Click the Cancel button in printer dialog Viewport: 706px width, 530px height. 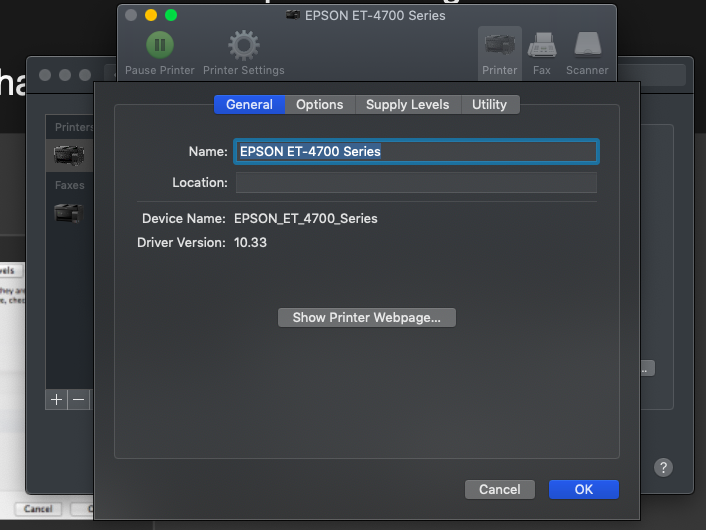click(500, 489)
